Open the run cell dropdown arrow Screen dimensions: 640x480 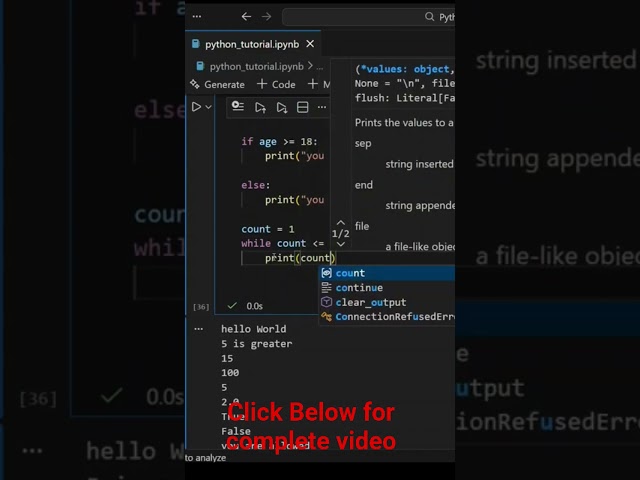click(x=209, y=107)
